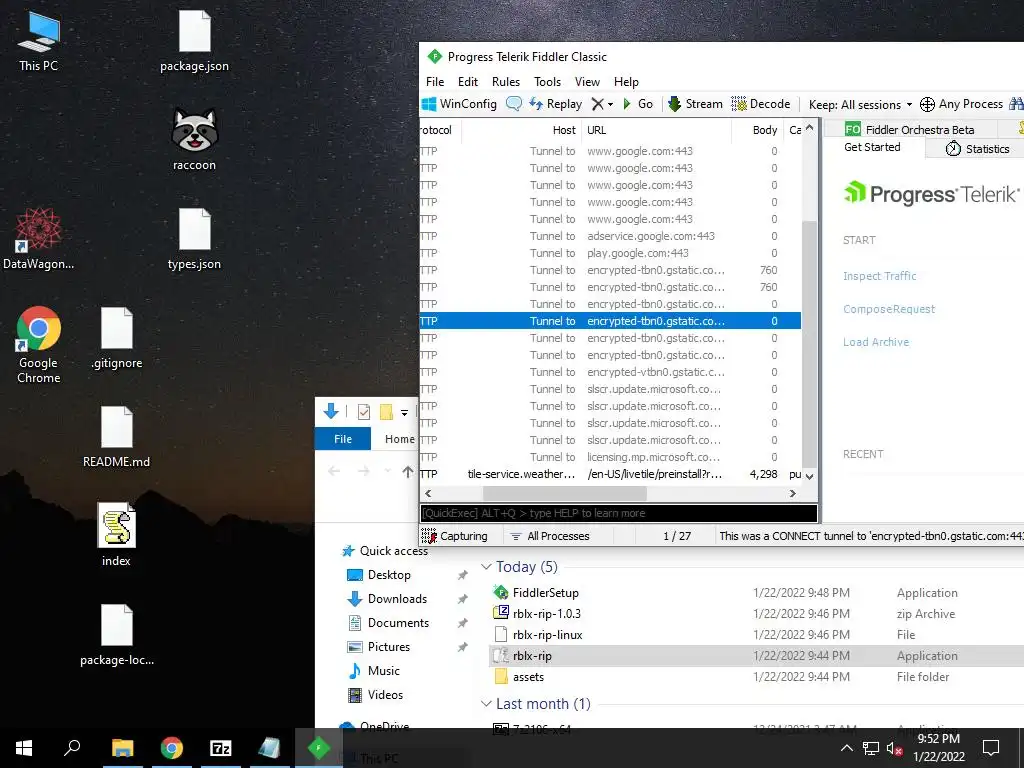Open the Home tab in File Explorer

pos(399,439)
